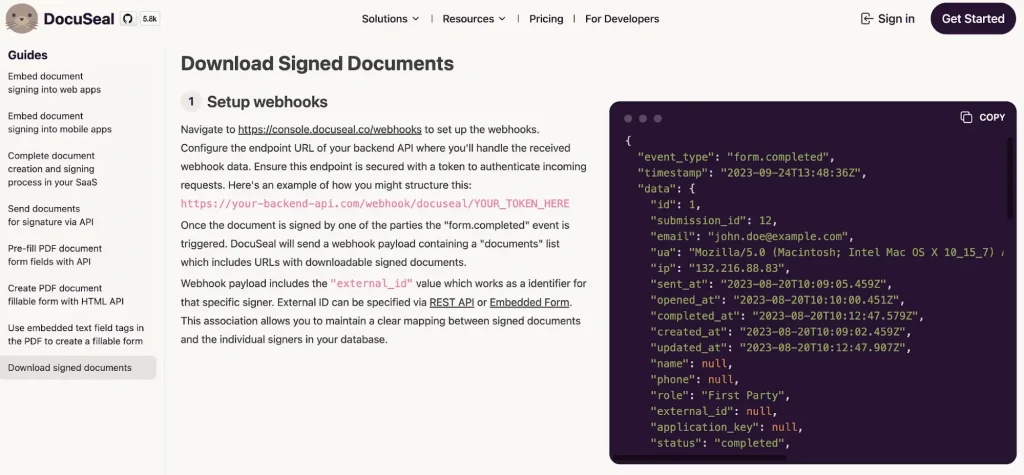
Task: Open the GitHub icon link
Action: [127, 19]
